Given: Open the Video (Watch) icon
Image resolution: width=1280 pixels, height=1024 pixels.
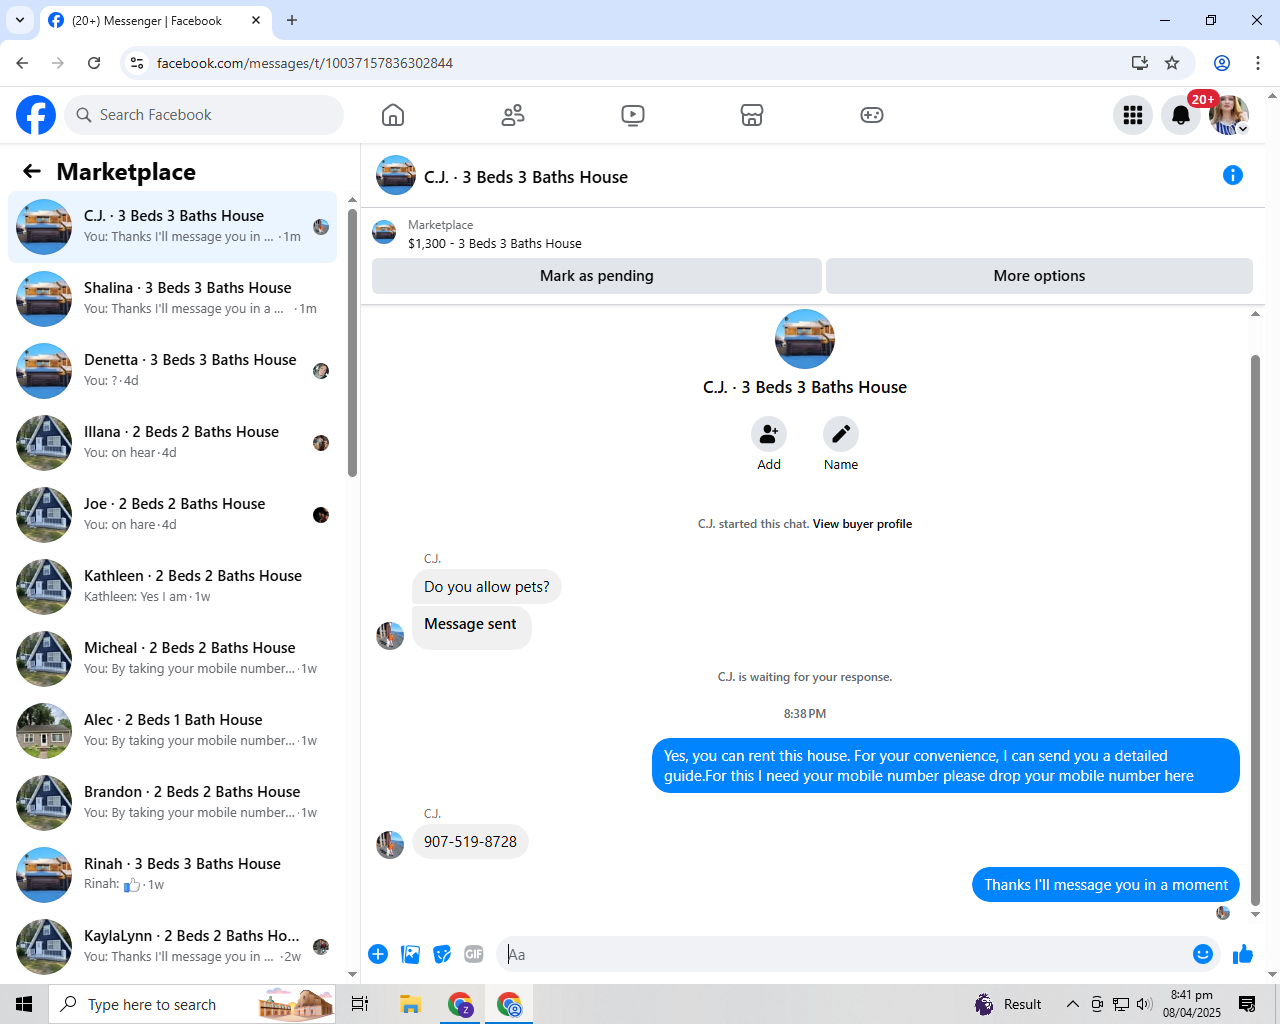Looking at the screenshot, I should (633, 115).
